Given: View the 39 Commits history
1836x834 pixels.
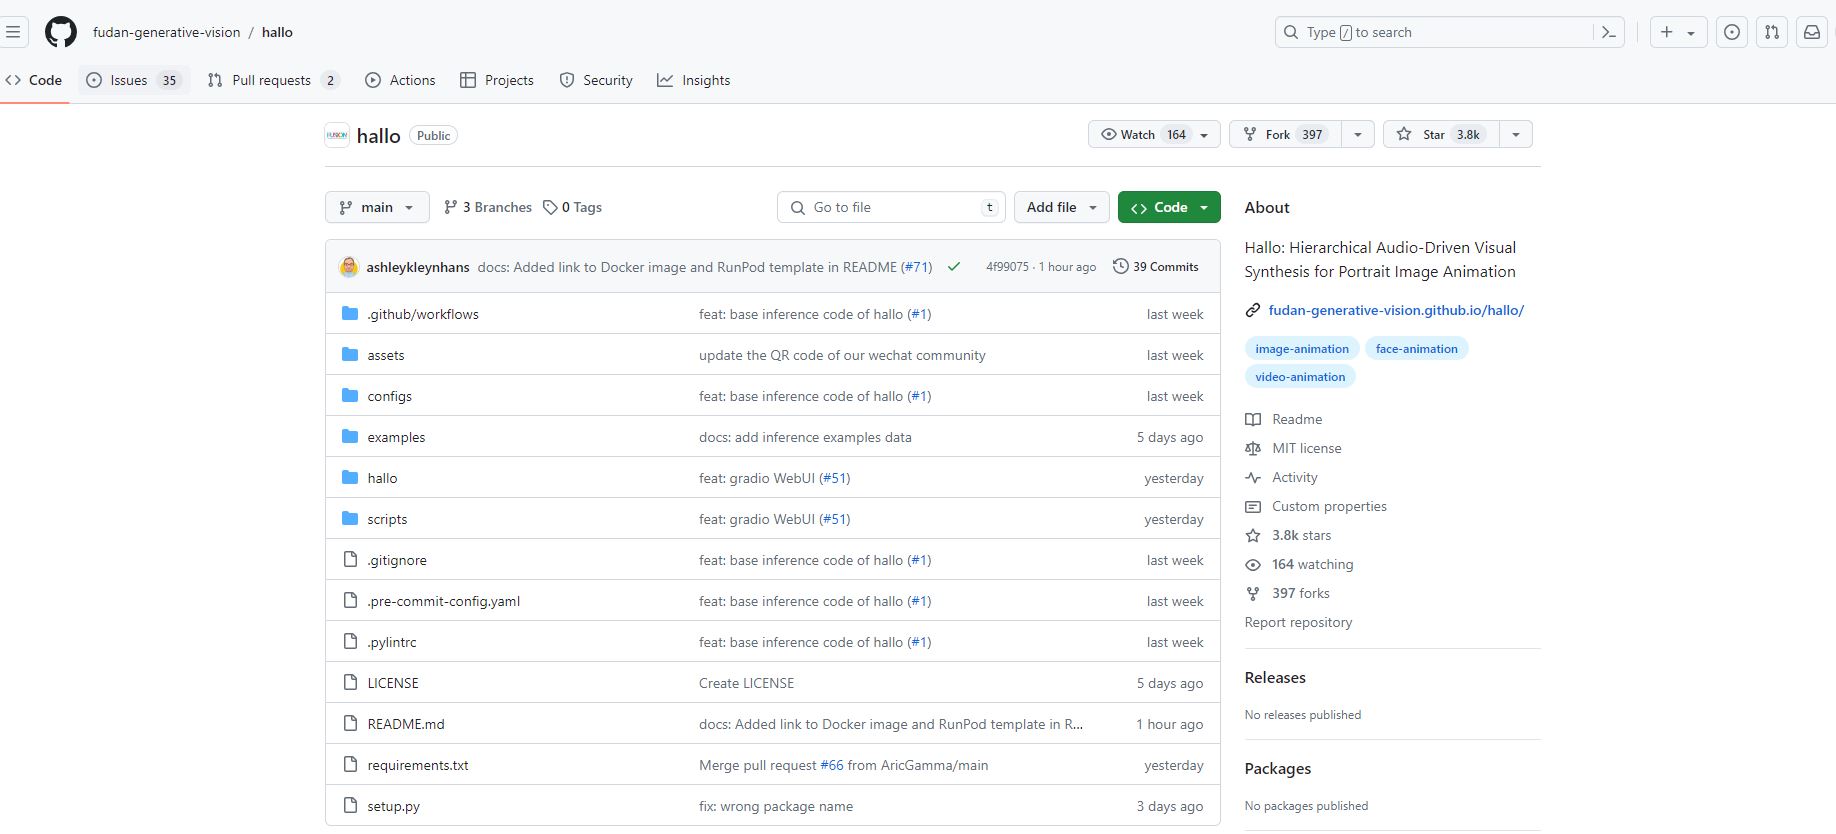Looking at the screenshot, I should point(1156,267).
